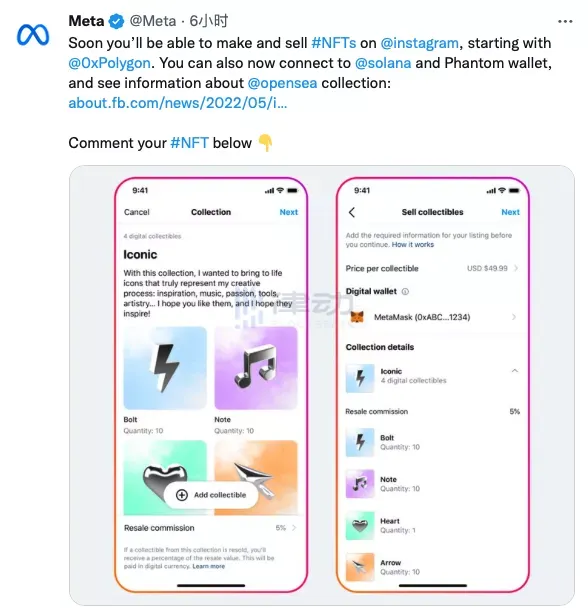Viewport: 588px width, 616px height.
Task: Open the #NFTs hashtag link
Action: pos(333,43)
